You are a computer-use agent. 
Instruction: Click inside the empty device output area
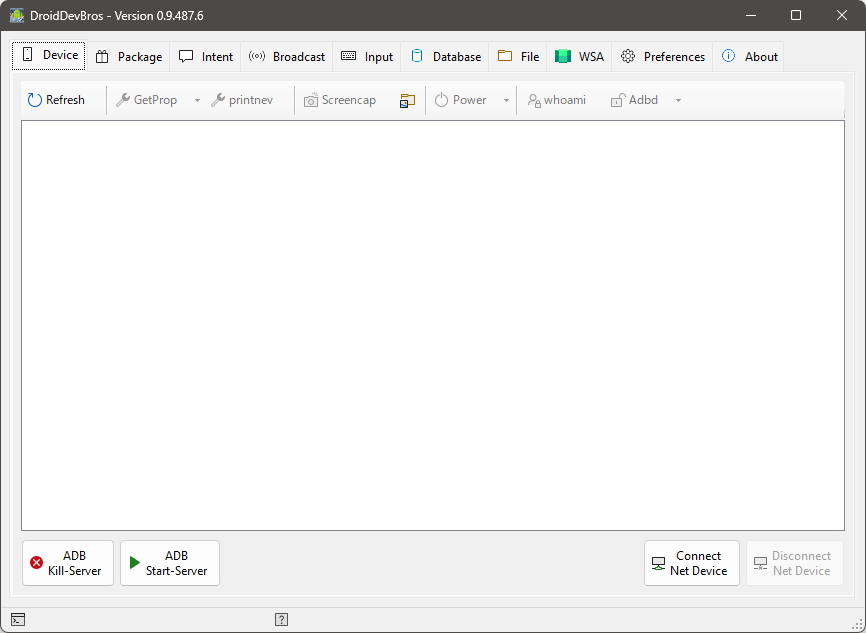[x=433, y=325]
